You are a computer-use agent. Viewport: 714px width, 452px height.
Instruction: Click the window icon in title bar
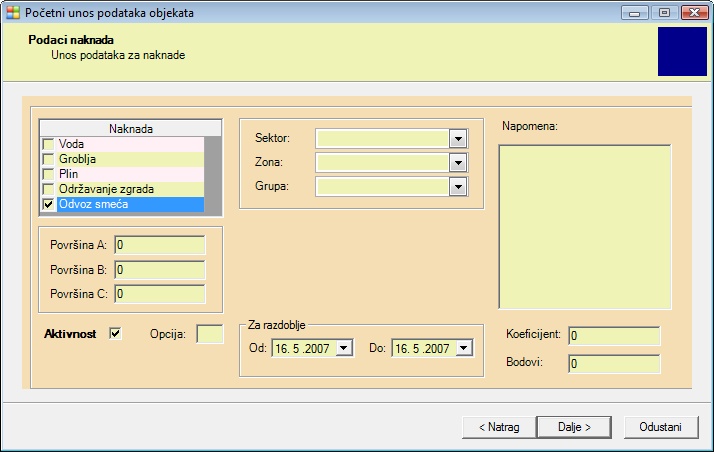13,12
